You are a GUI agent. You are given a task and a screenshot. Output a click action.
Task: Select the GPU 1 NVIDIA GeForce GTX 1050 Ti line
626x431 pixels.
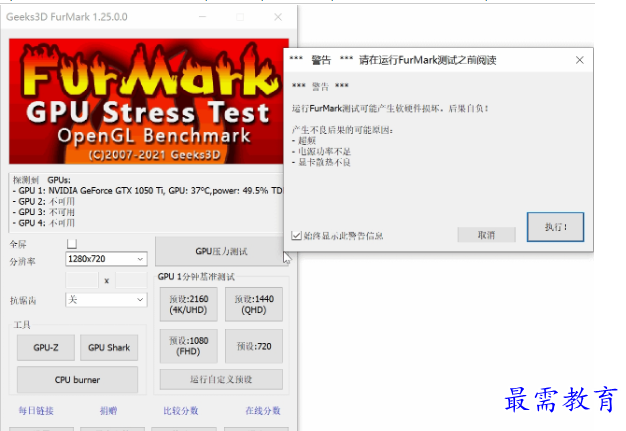(147, 191)
